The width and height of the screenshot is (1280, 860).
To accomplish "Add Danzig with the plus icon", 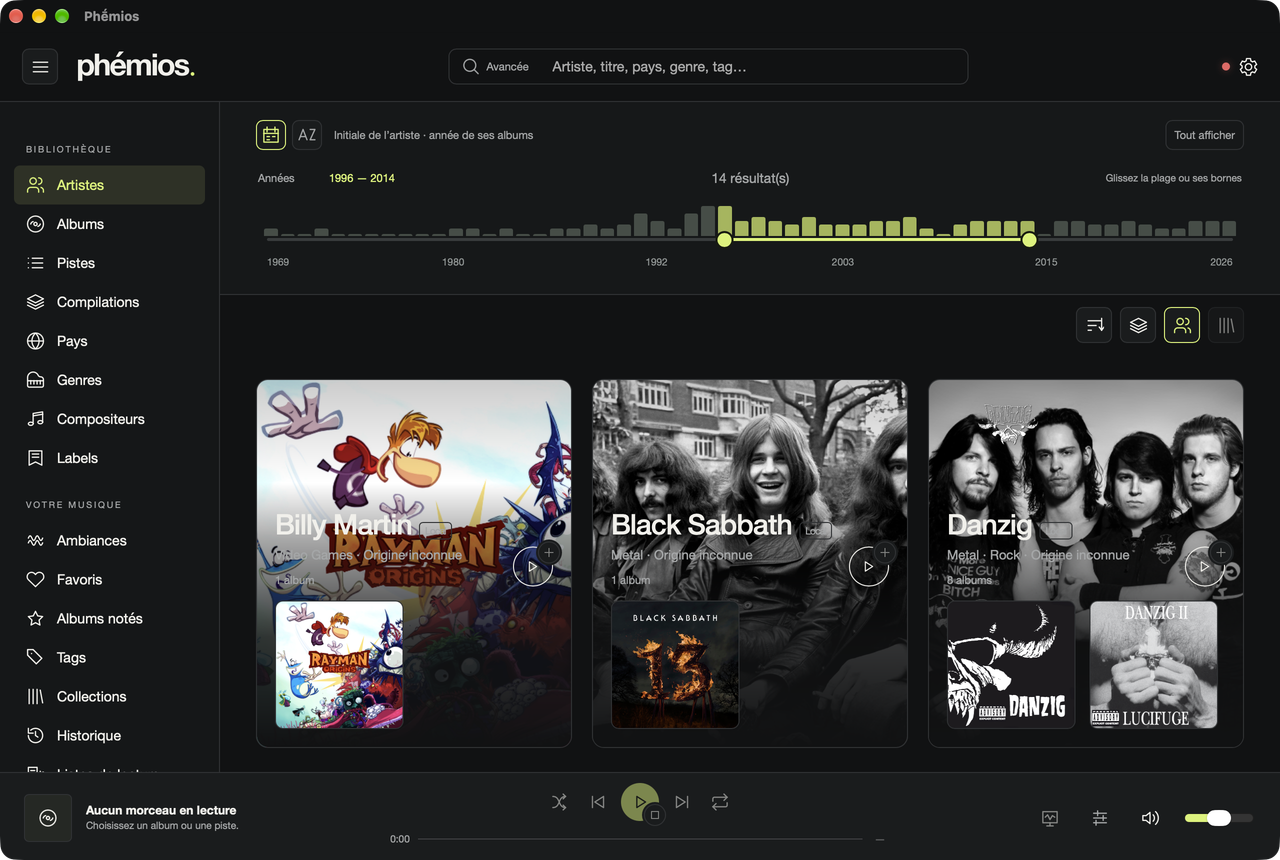I will pyautogui.click(x=1220, y=552).
